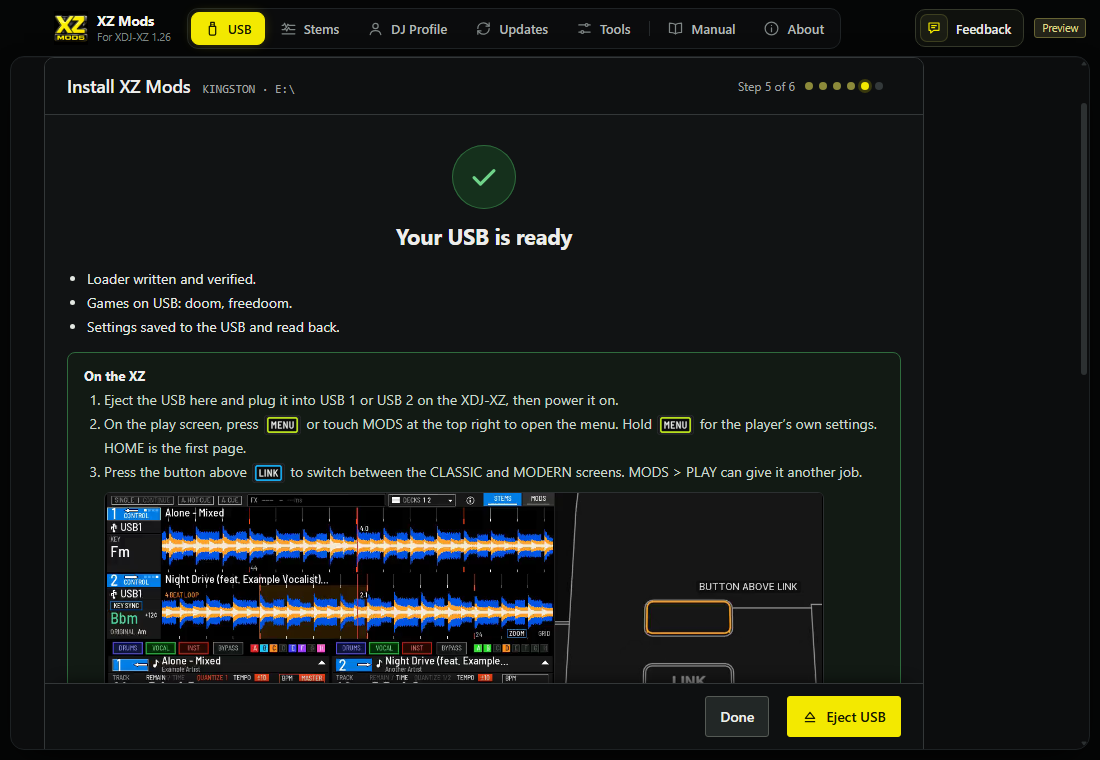
Task: Click the Done button
Action: click(x=737, y=716)
